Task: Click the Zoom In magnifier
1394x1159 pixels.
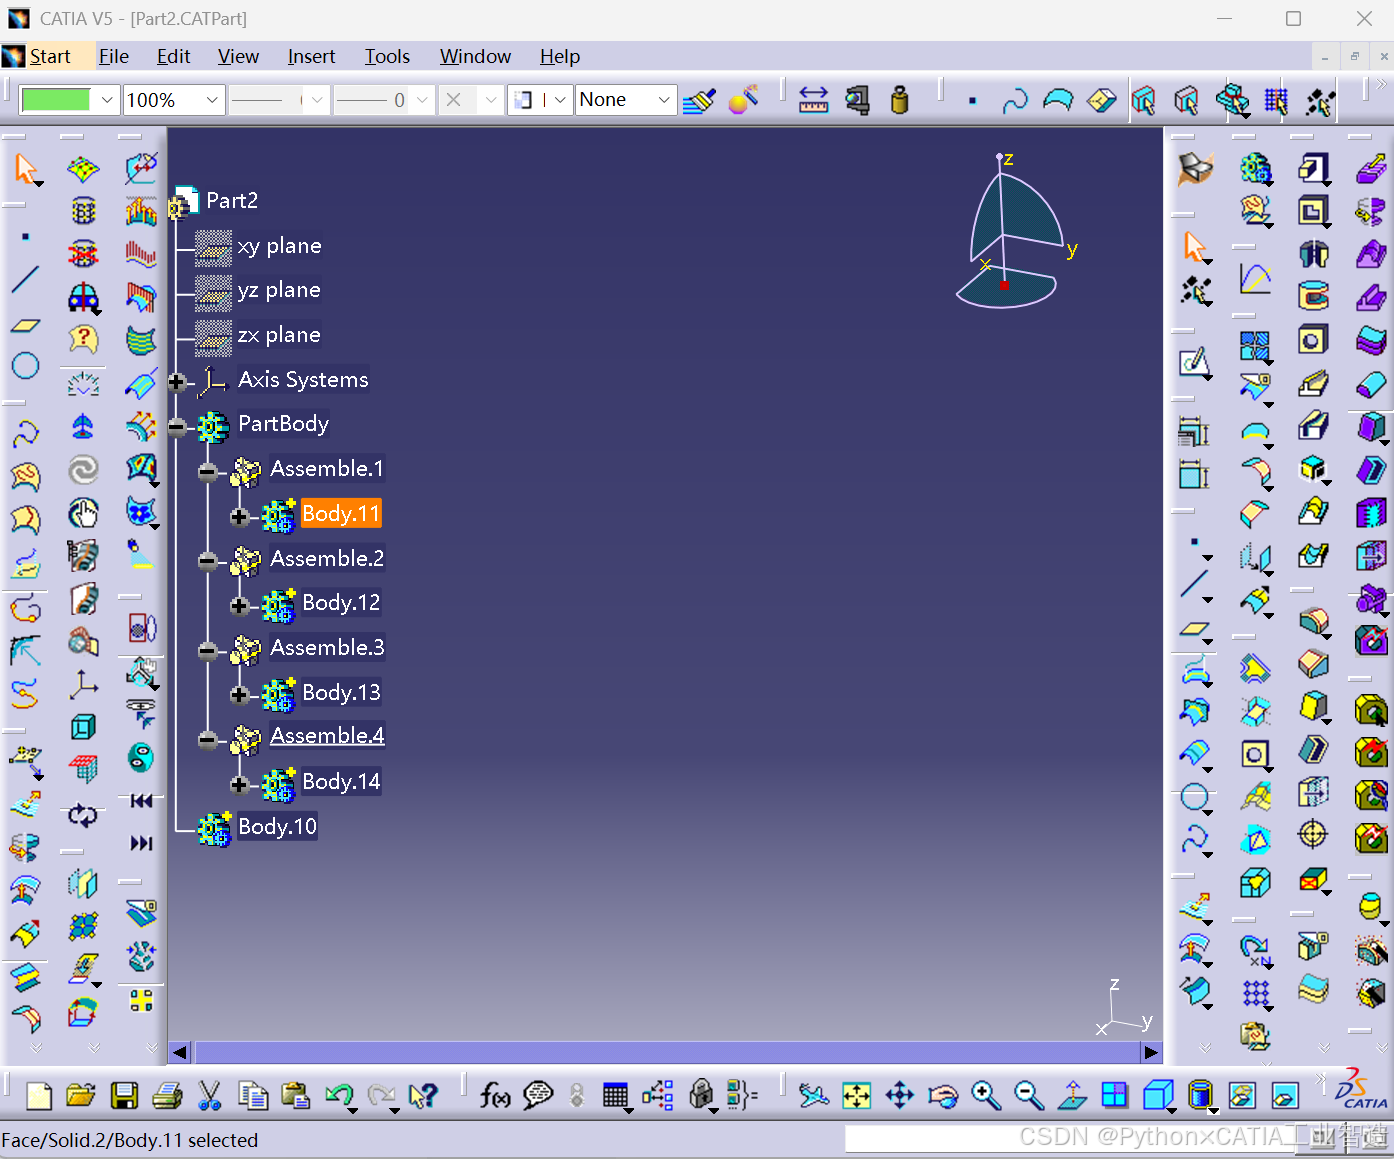Action: [986, 1096]
